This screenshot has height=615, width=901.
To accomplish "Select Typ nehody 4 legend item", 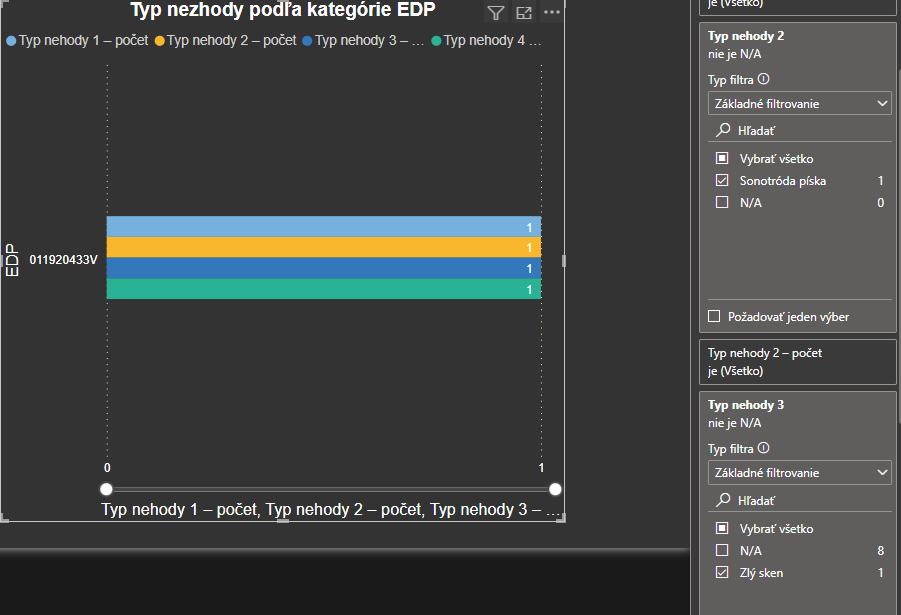I will pos(486,40).
